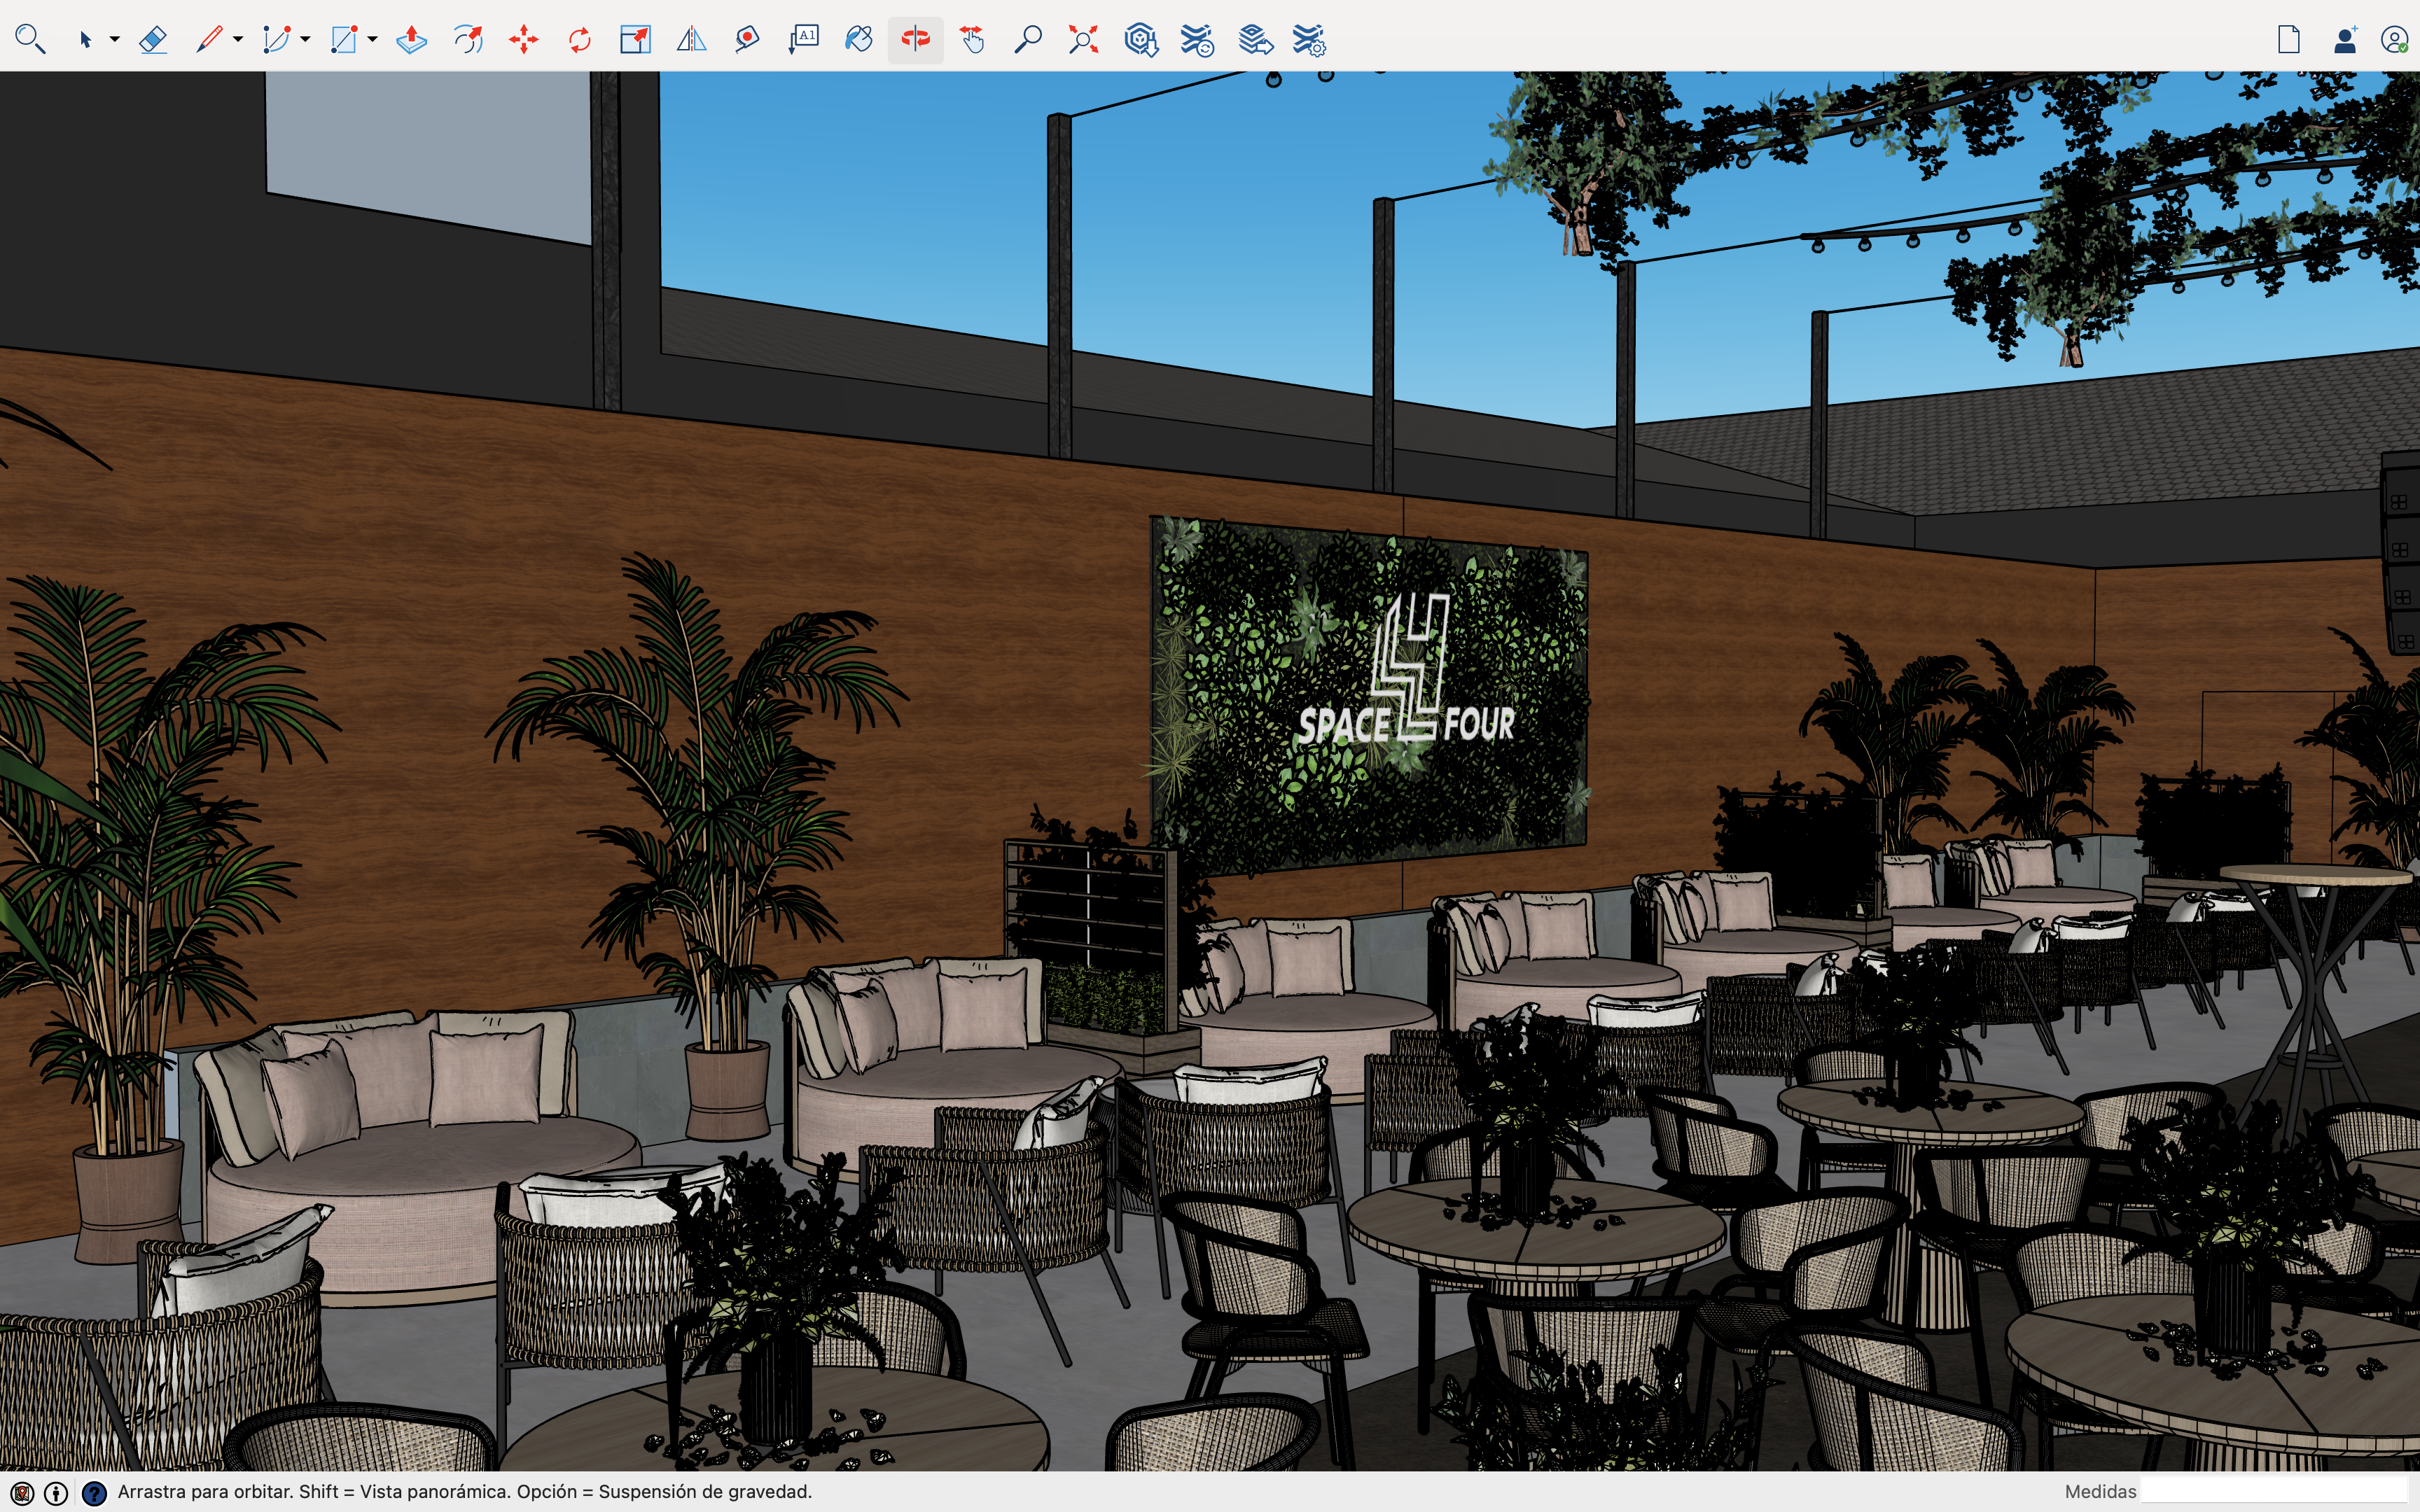Select the Pan hand tool

point(971,40)
